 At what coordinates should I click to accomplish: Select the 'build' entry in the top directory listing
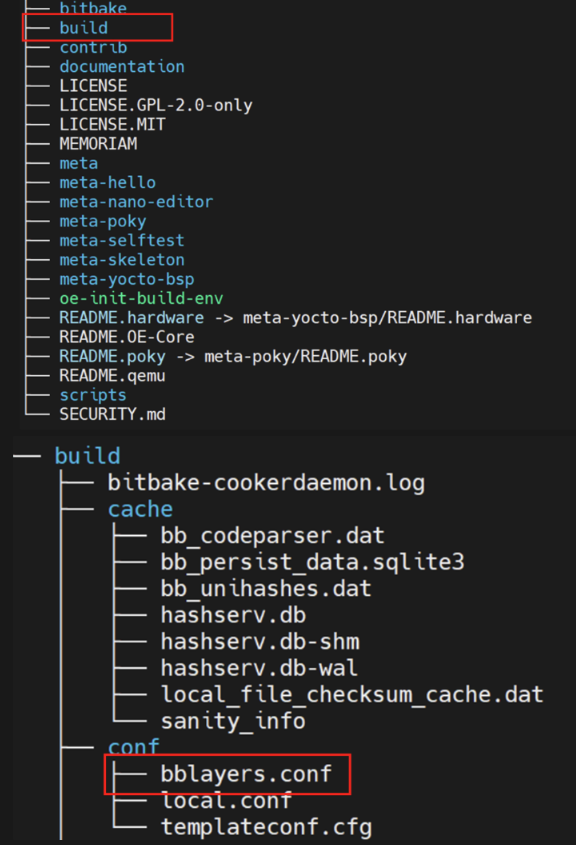click(x=84, y=27)
